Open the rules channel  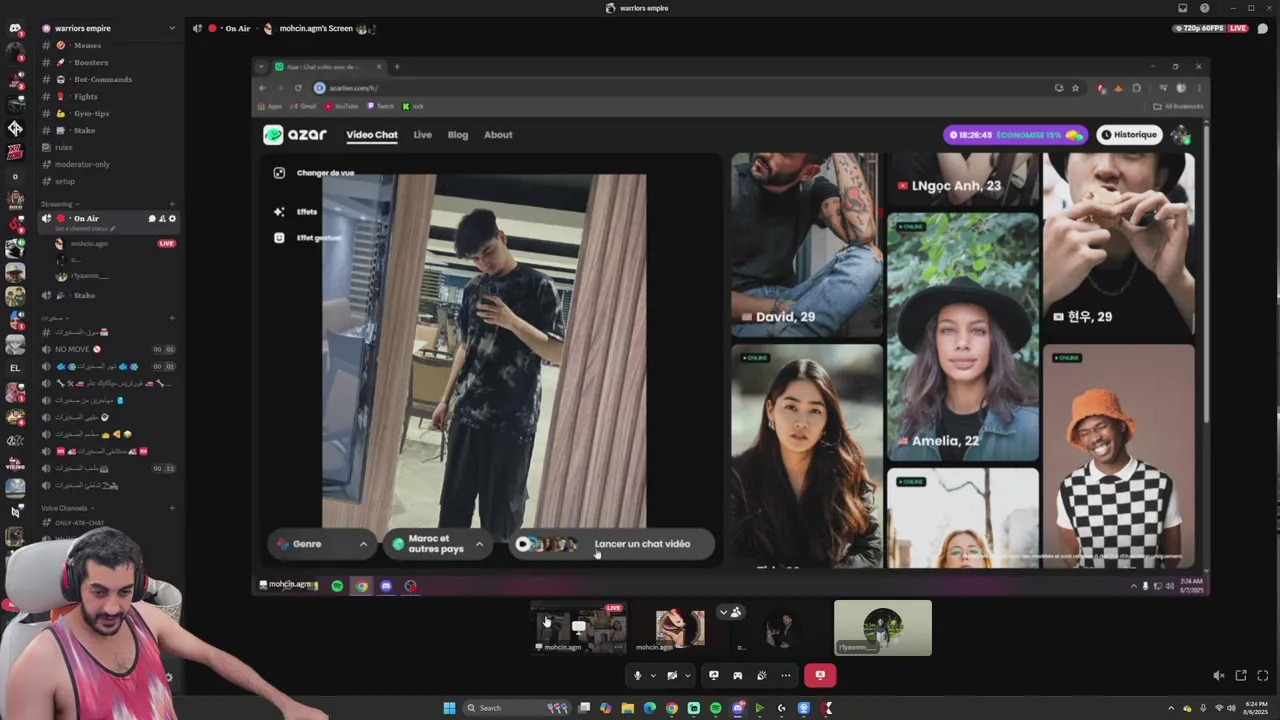coord(109,147)
